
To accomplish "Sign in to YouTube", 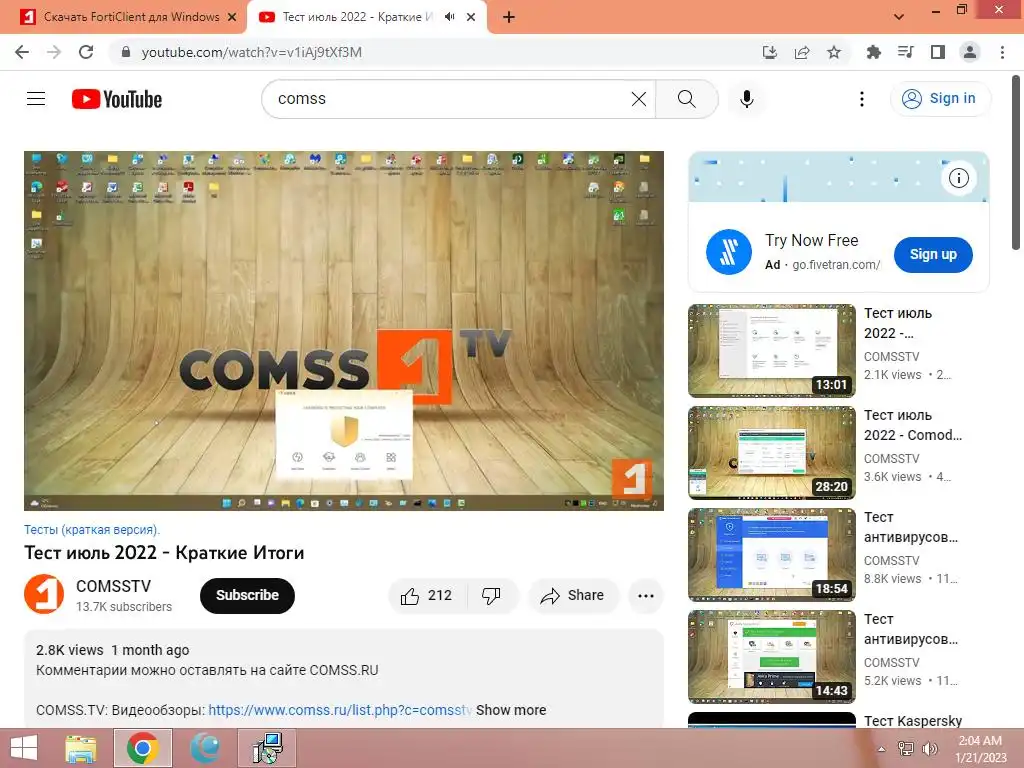I will 940,99.
